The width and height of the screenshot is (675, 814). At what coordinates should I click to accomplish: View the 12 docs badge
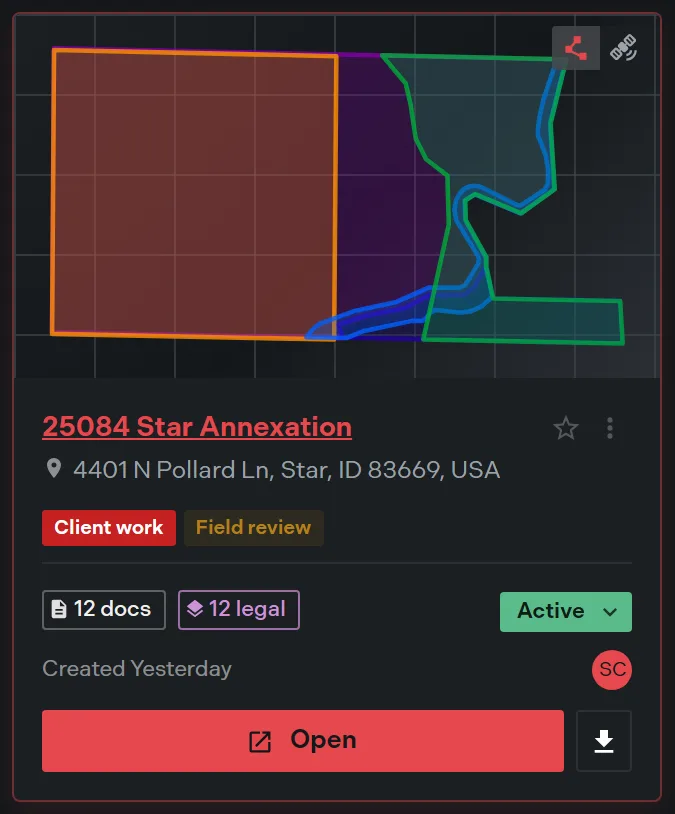tap(104, 609)
